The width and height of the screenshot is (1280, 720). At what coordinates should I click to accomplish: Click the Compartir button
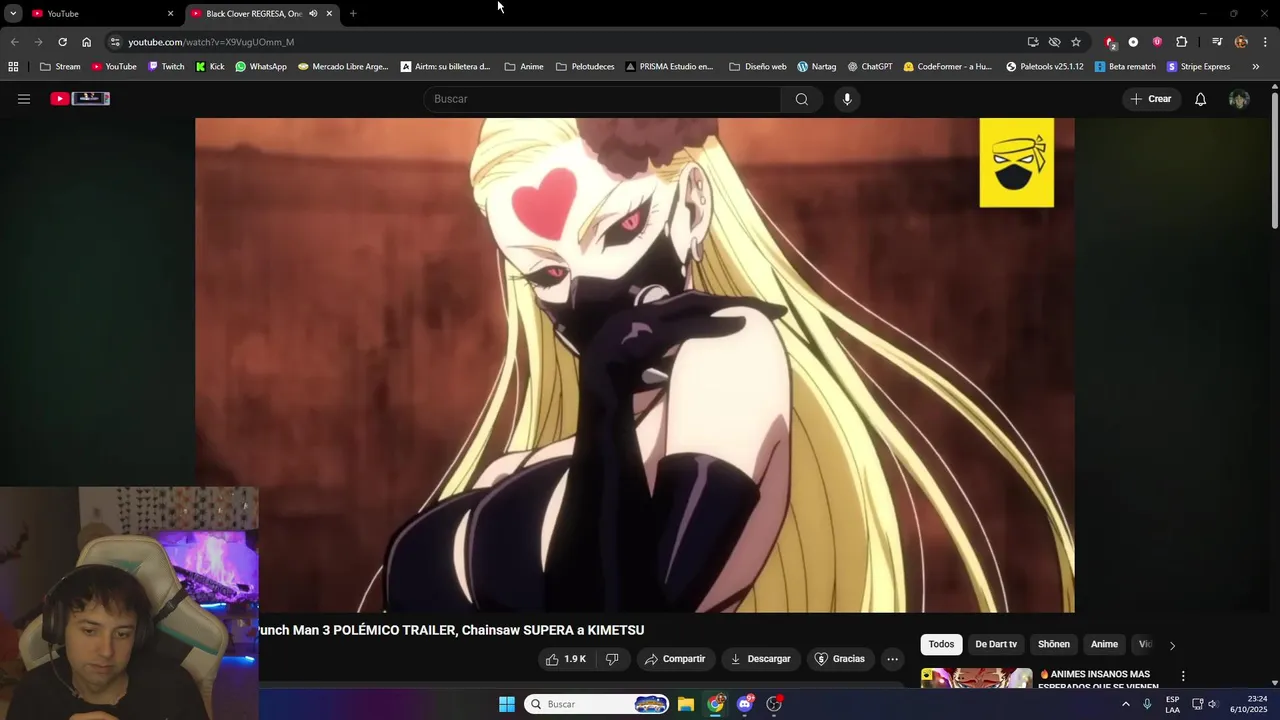coord(675,659)
